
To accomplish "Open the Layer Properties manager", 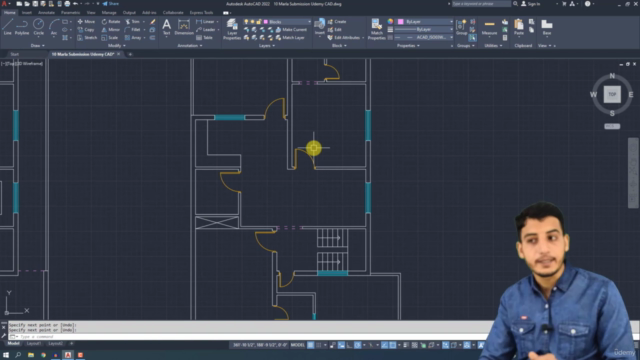I will pyautogui.click(x=232, y=29).
